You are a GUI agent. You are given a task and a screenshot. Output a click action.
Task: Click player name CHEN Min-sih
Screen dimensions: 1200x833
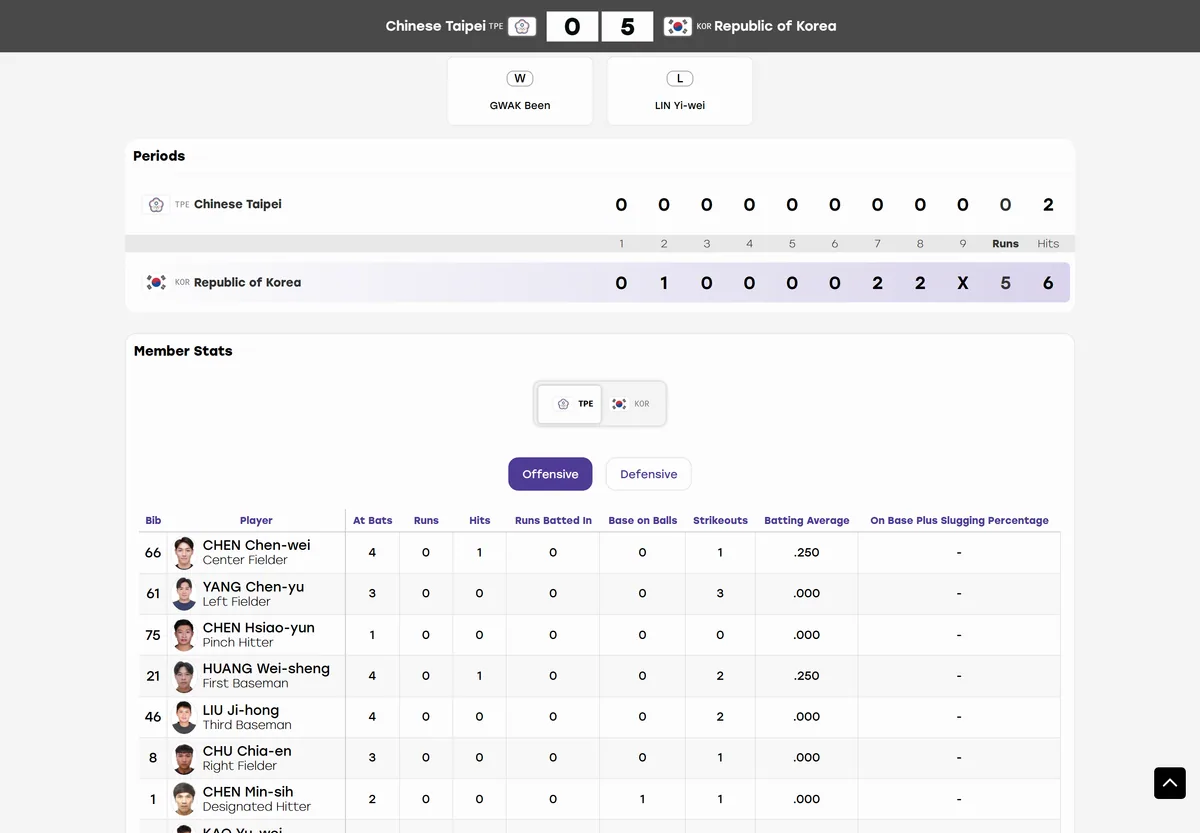pos(248,792)
